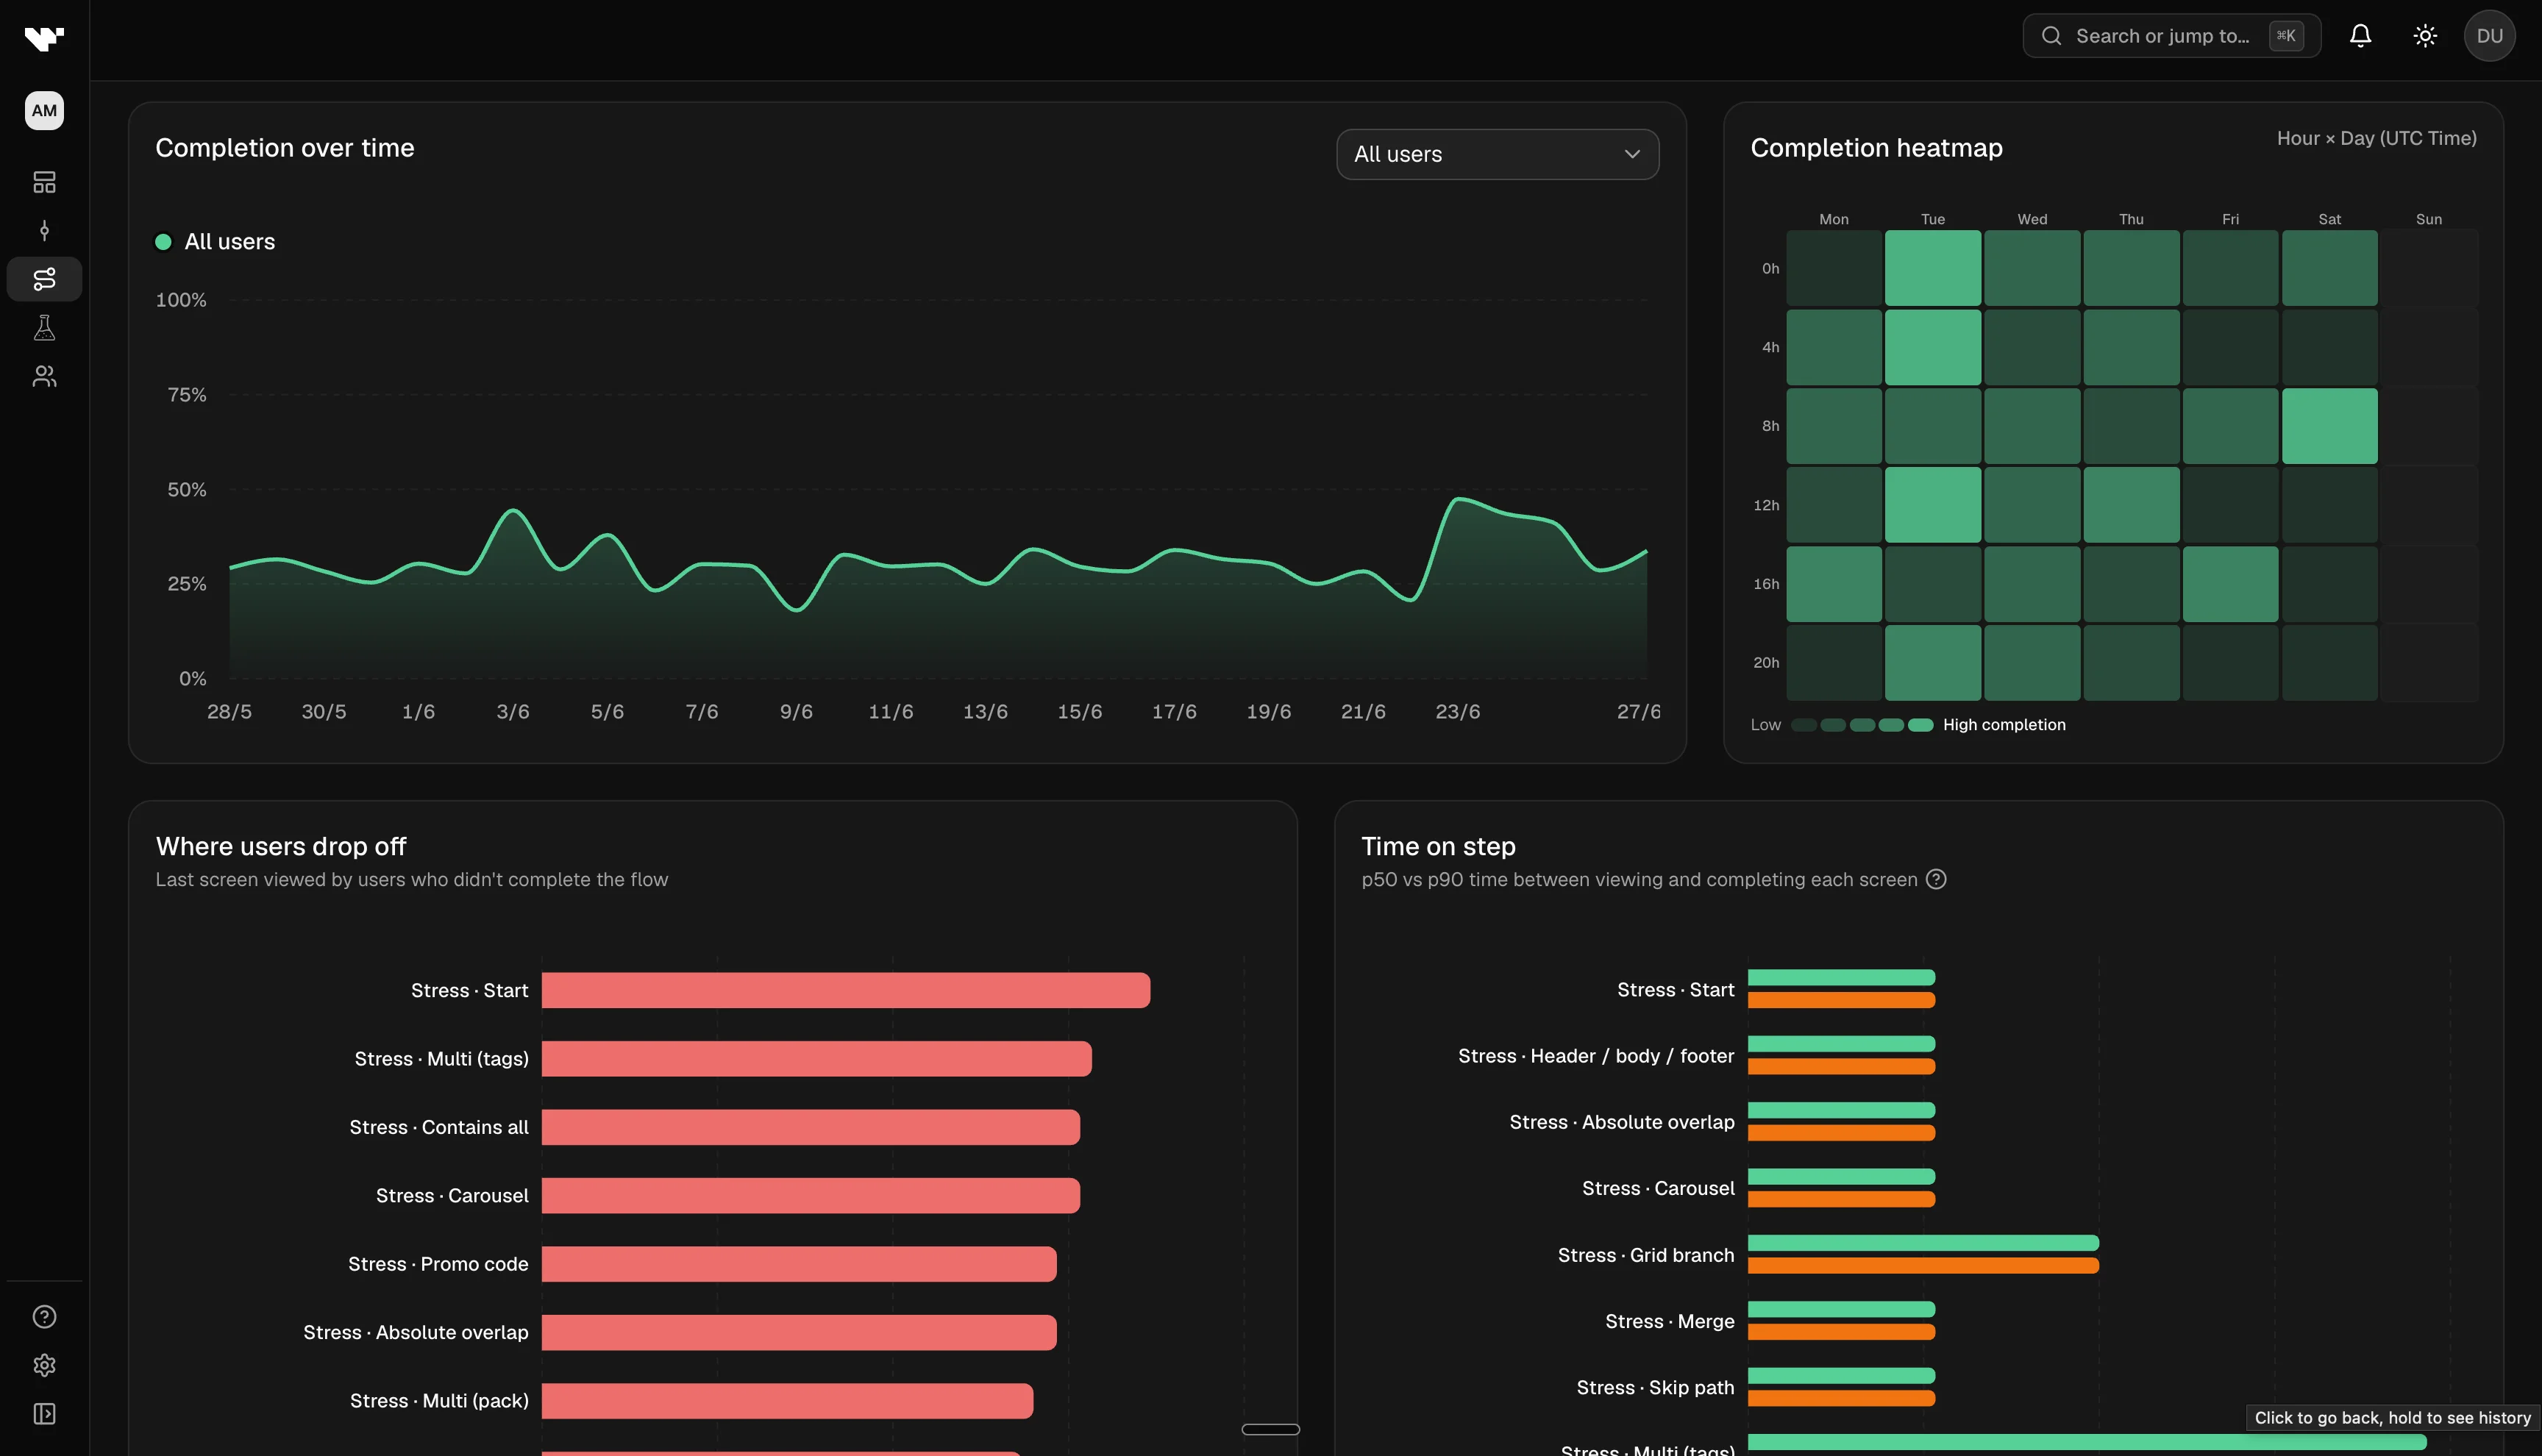Click the All users dropdown chevron
Screen dimensions: 2542x1456
[1632, 154]
